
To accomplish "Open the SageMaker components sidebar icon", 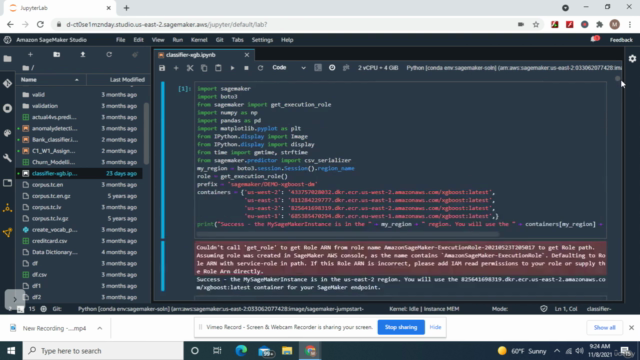I will [x=7, y=208].
